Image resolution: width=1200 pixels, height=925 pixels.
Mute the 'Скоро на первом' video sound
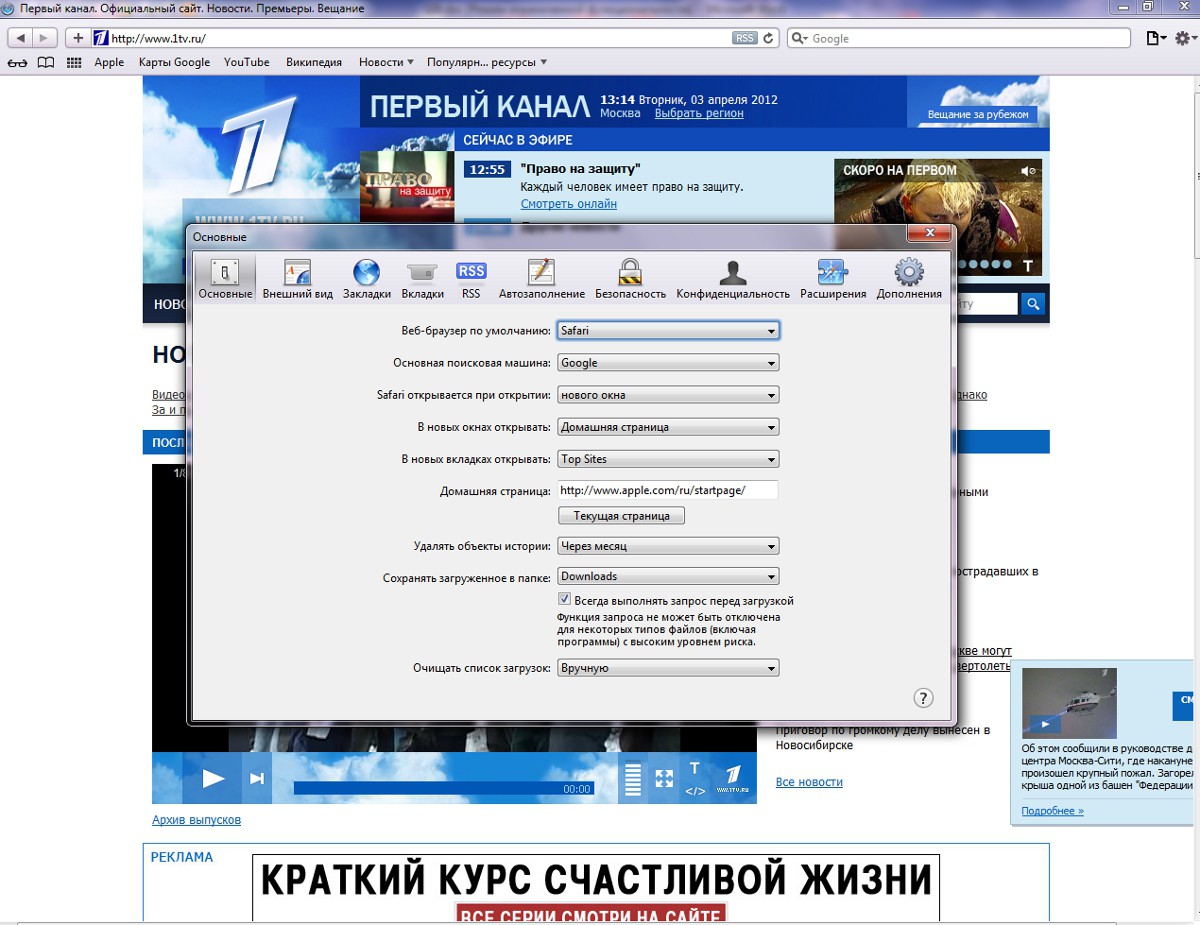coord(1027,170)
